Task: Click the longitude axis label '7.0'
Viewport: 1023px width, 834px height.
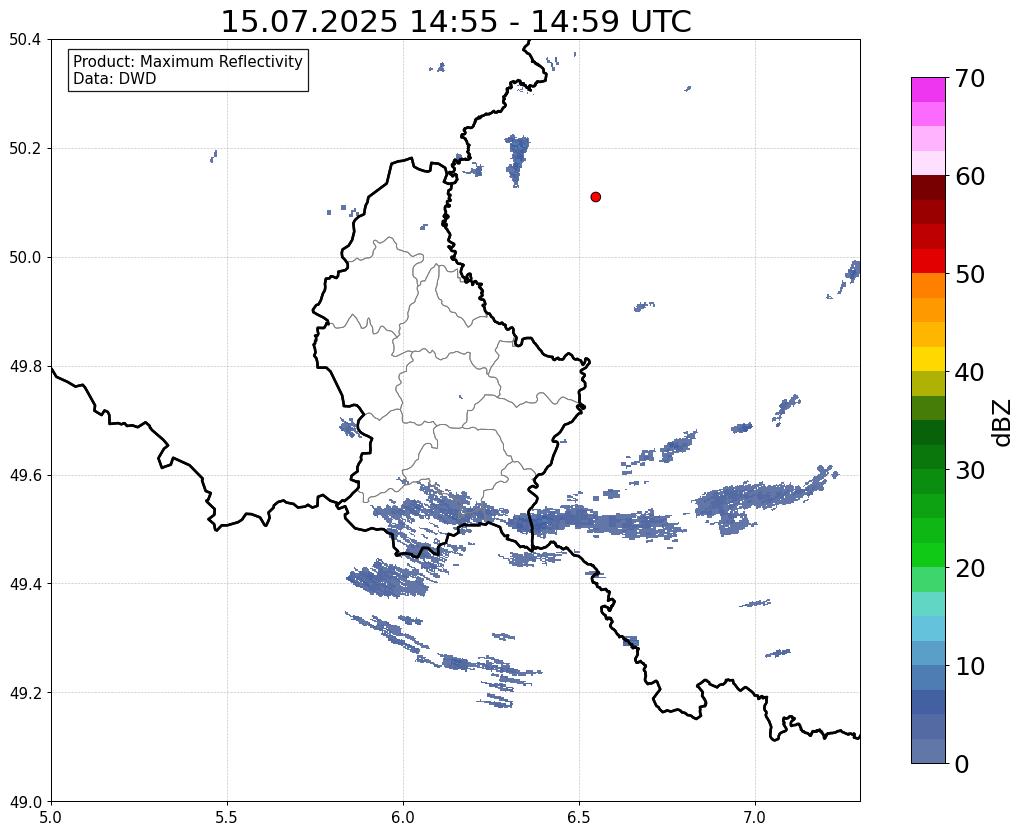Action: click(x=755, y=817)
